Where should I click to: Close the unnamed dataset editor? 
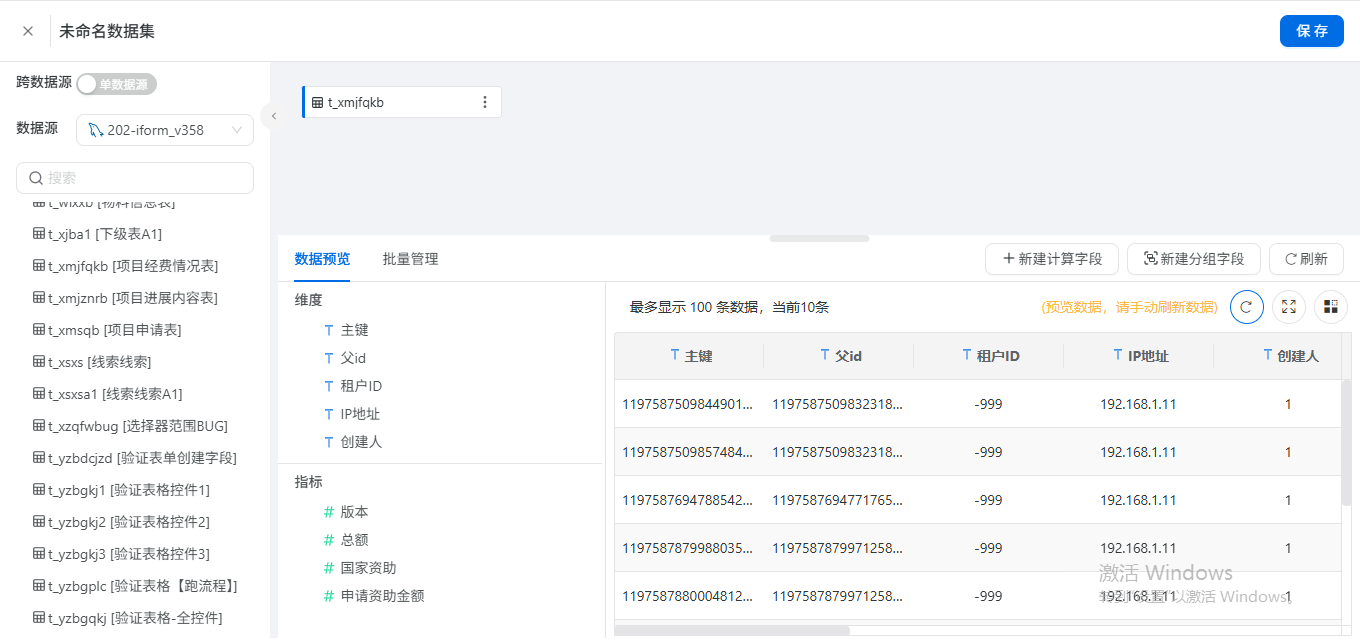[28, 31]
